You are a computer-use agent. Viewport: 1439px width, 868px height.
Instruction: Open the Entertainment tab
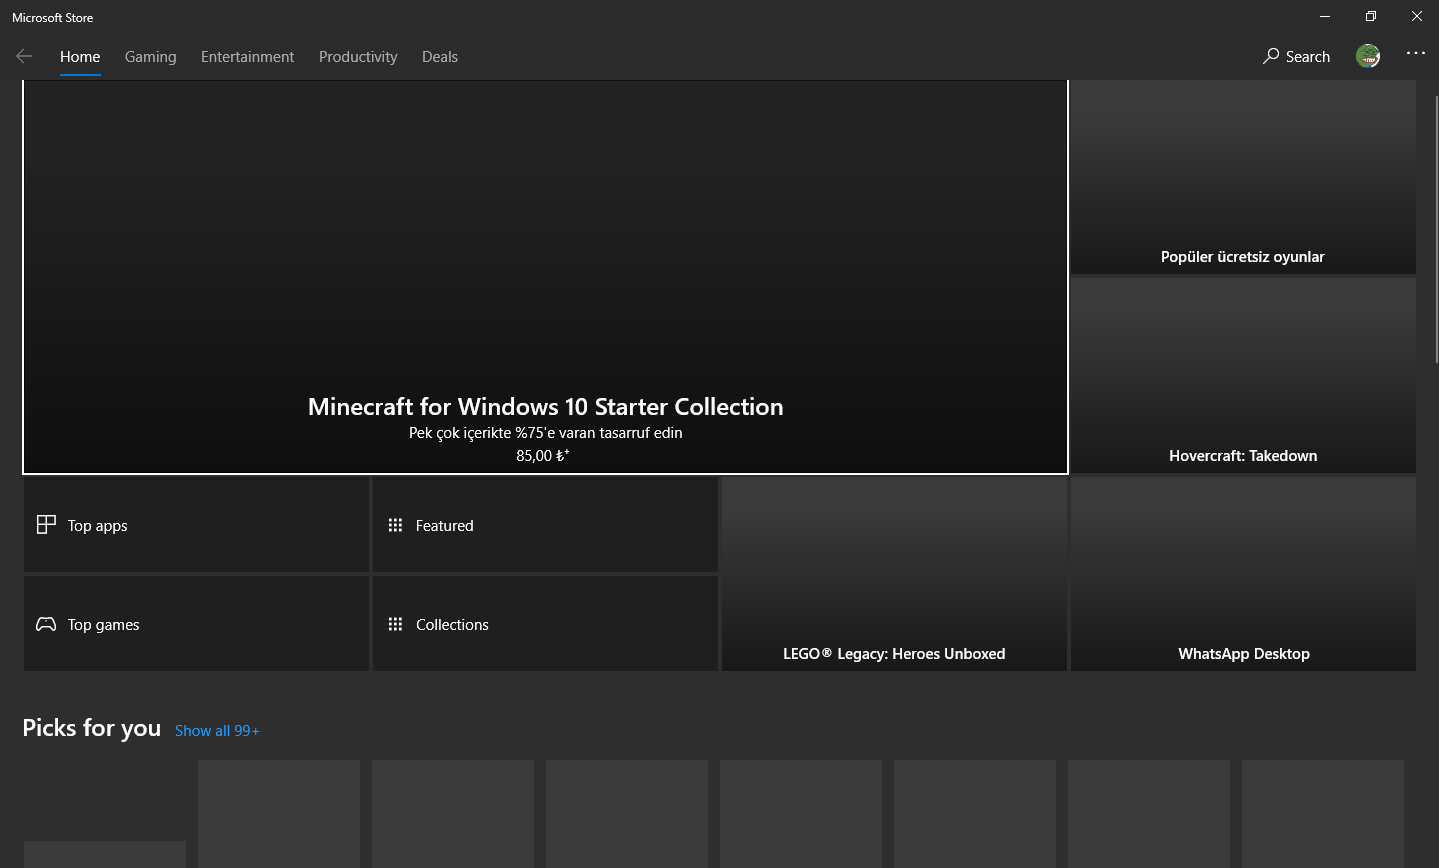coord(247,57)
